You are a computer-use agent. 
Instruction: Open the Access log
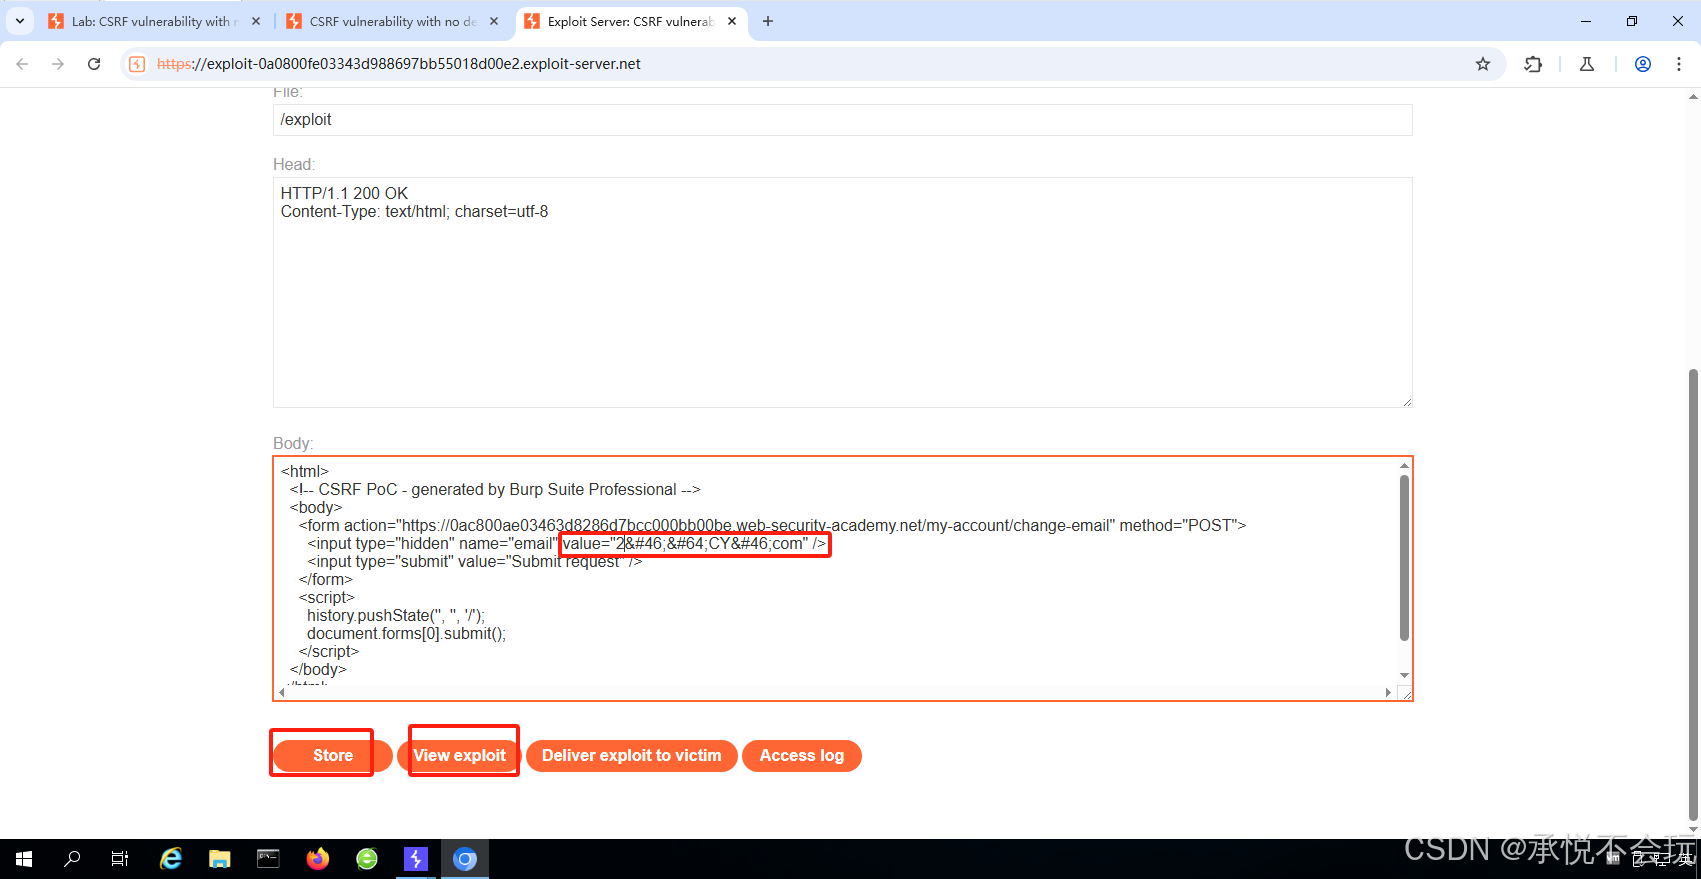[x=801, y=756]
